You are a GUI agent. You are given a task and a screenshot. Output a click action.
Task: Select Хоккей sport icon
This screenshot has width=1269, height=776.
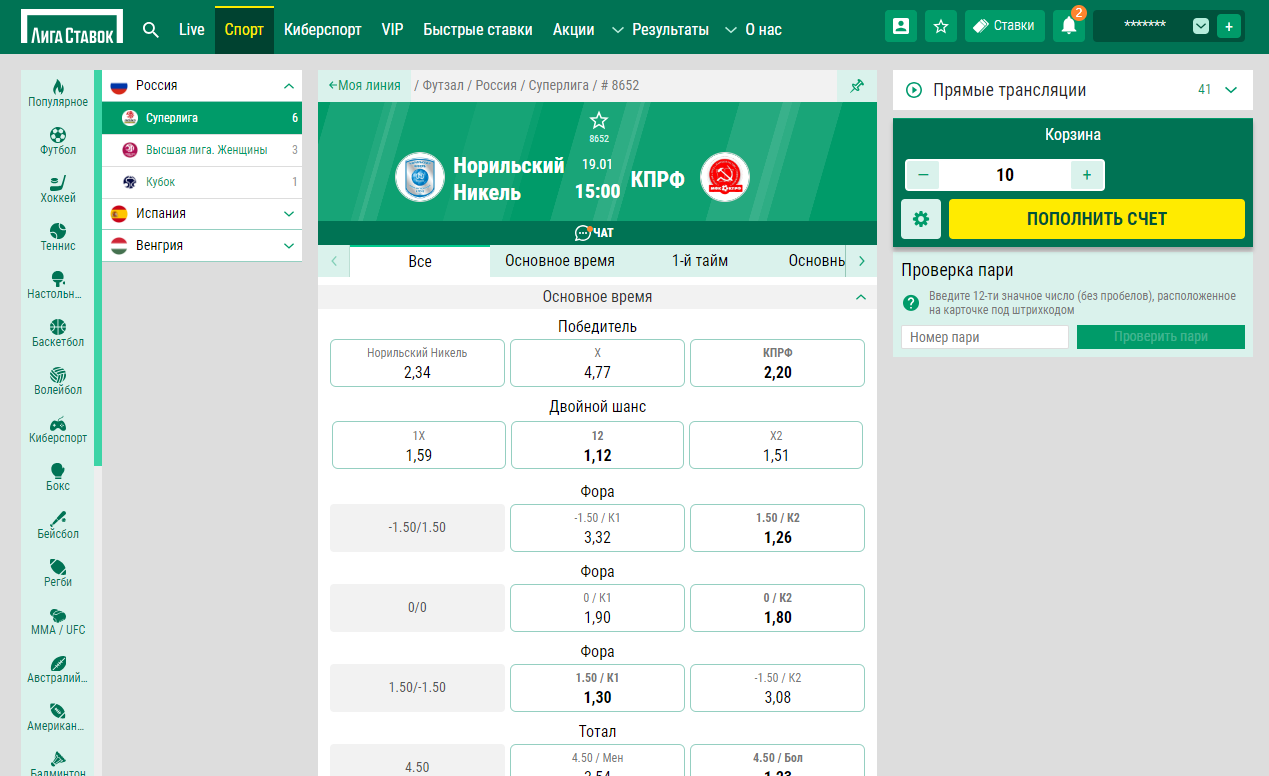pos(58,182)
